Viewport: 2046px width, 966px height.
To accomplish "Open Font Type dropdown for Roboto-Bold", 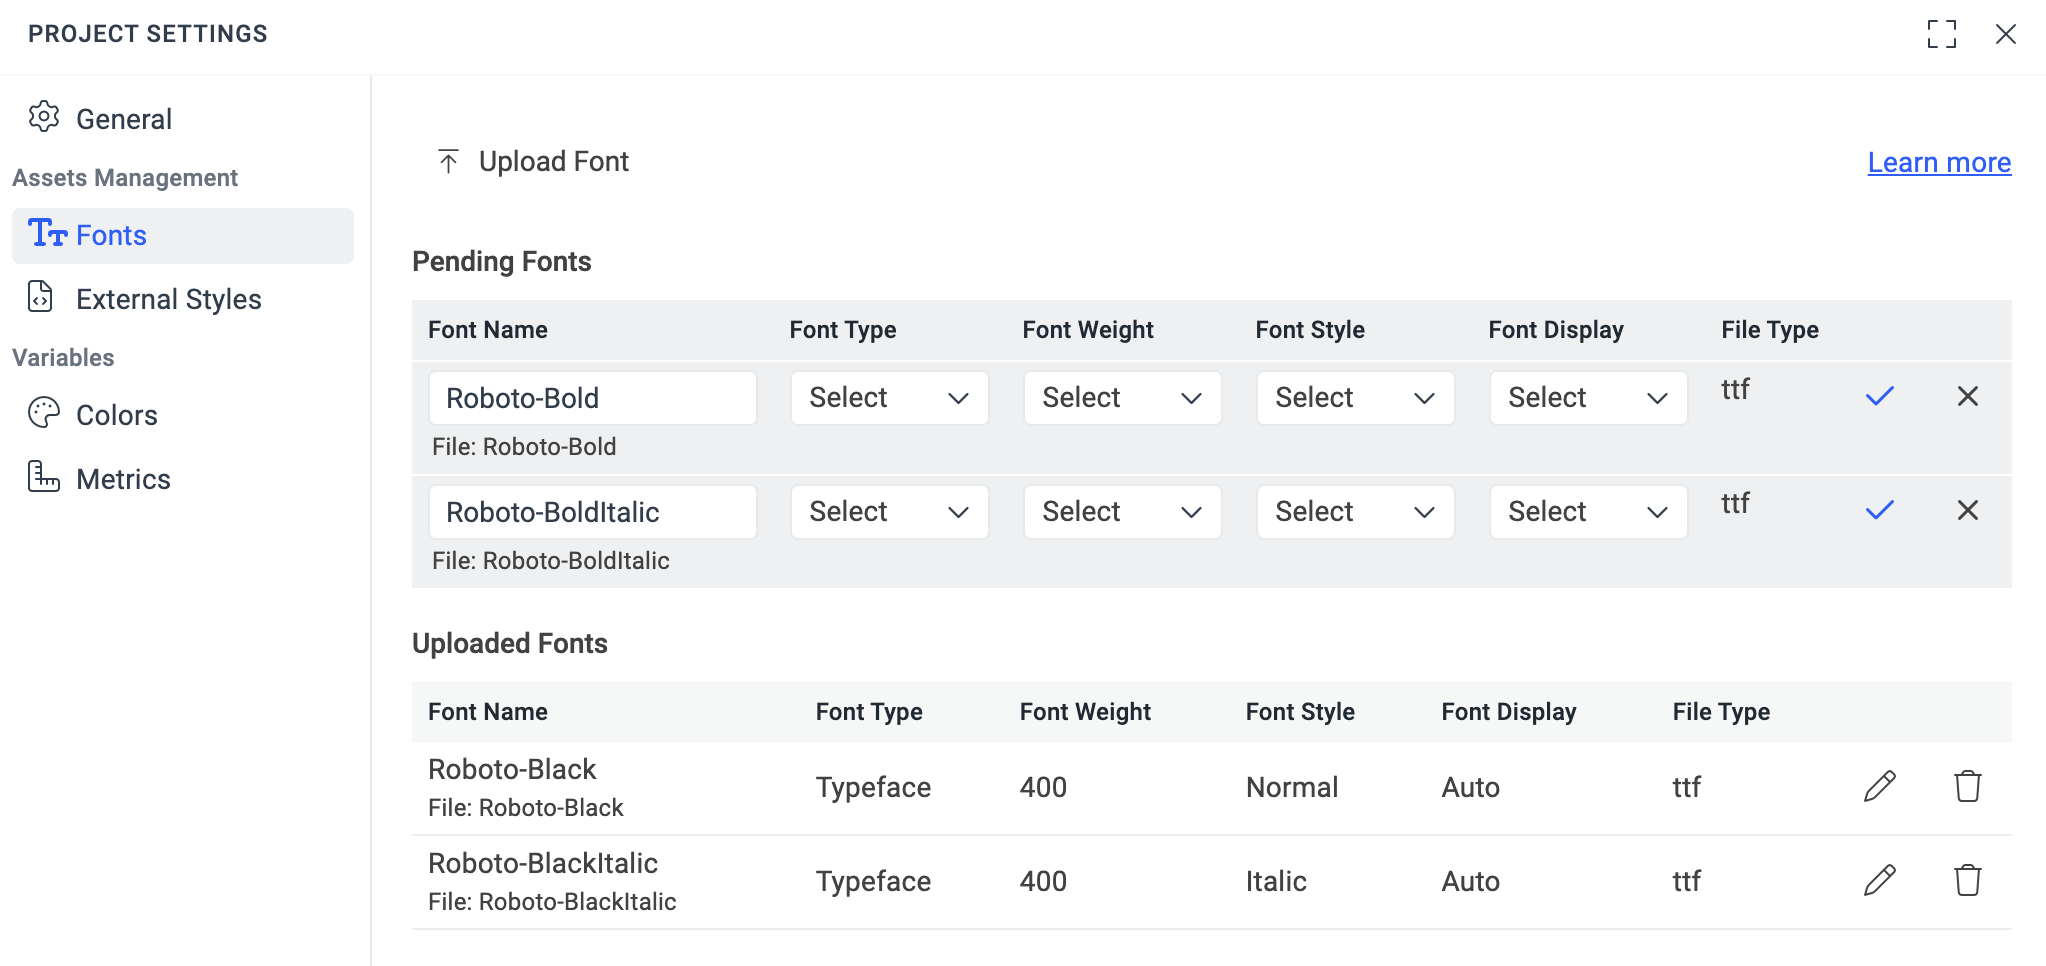I will [x=888, y=397].
